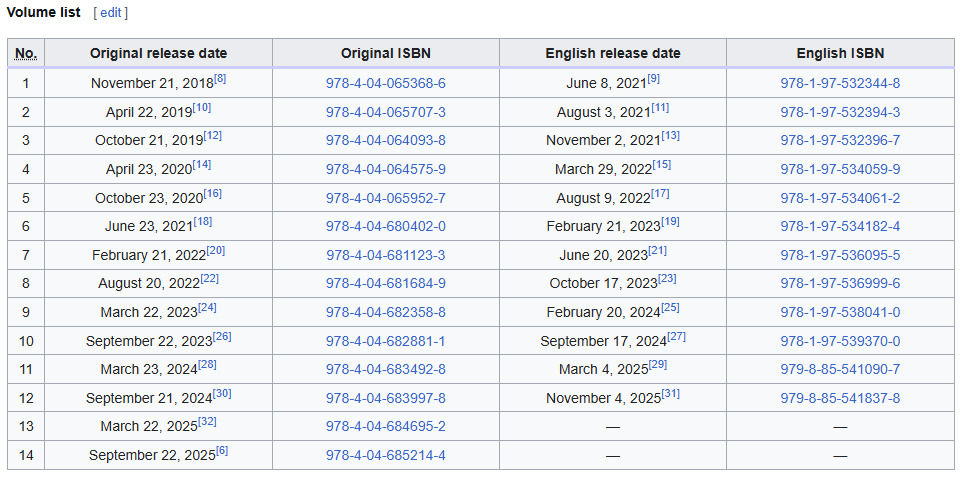
Task: Open original ISBN 978-4-04-685214-4
Action: pyautogui.click(x=386, y=455)
